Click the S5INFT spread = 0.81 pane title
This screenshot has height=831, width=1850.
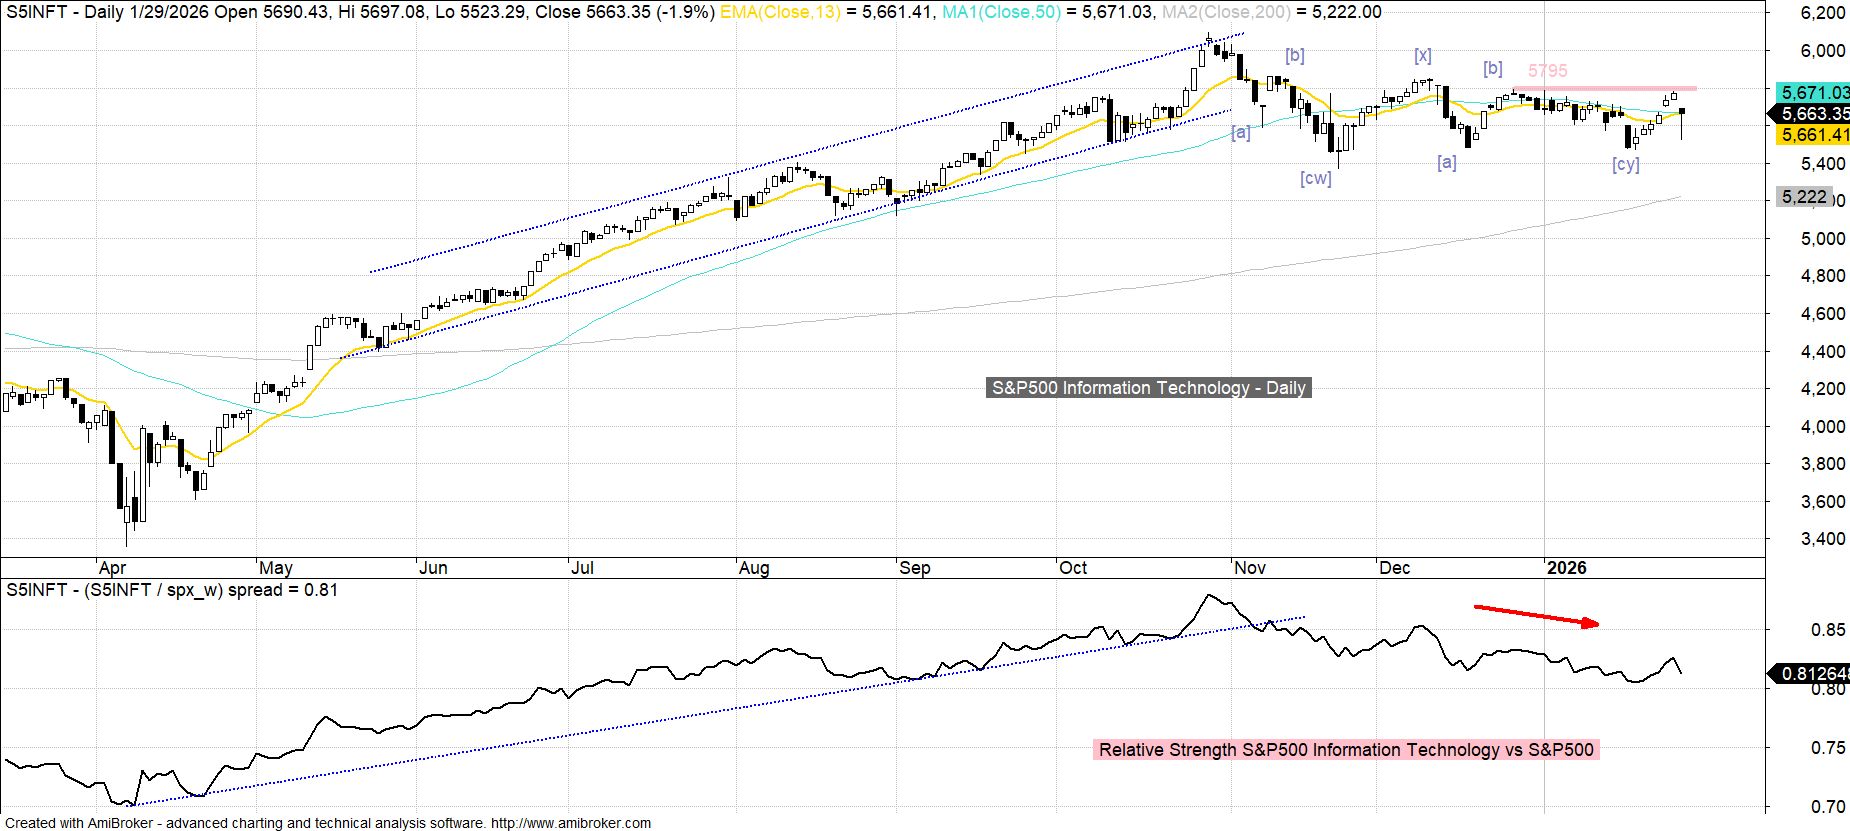click(172, 590)
